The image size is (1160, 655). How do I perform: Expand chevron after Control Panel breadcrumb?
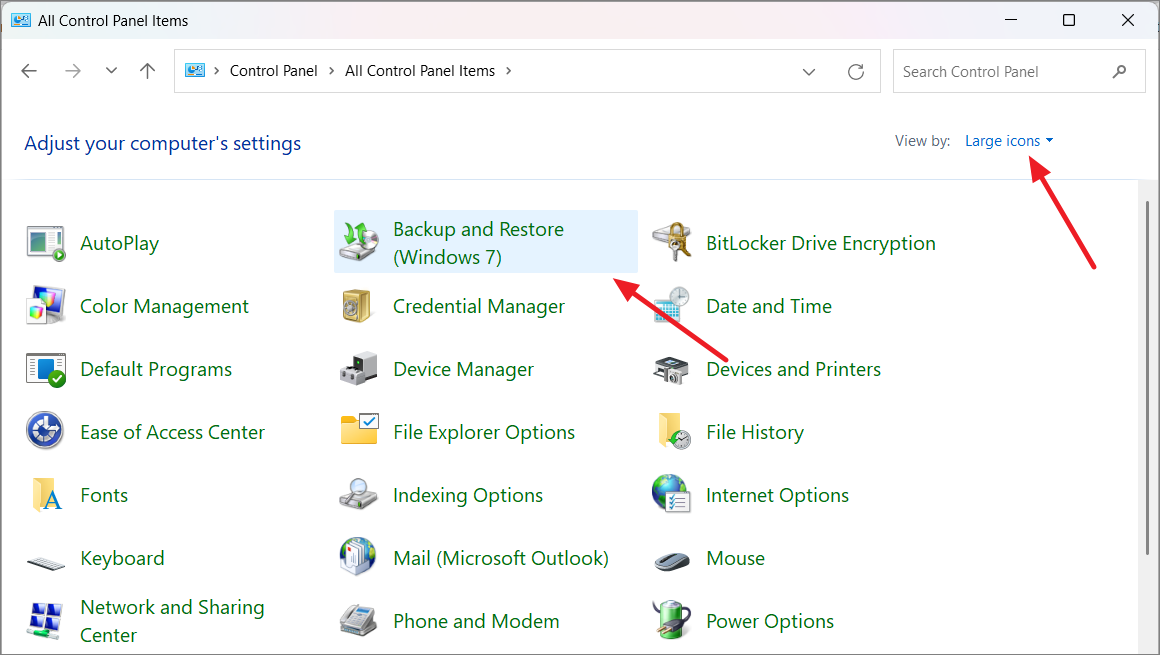pos(331,71)
